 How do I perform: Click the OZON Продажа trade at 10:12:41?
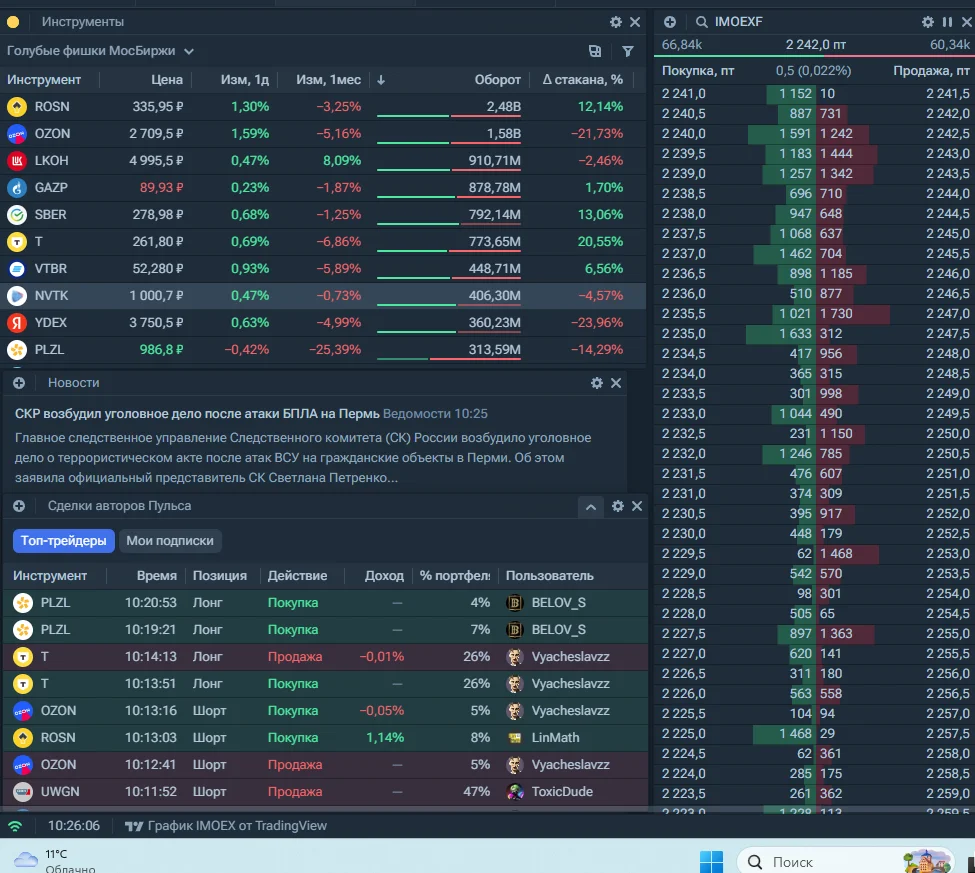tap(325, 765)
